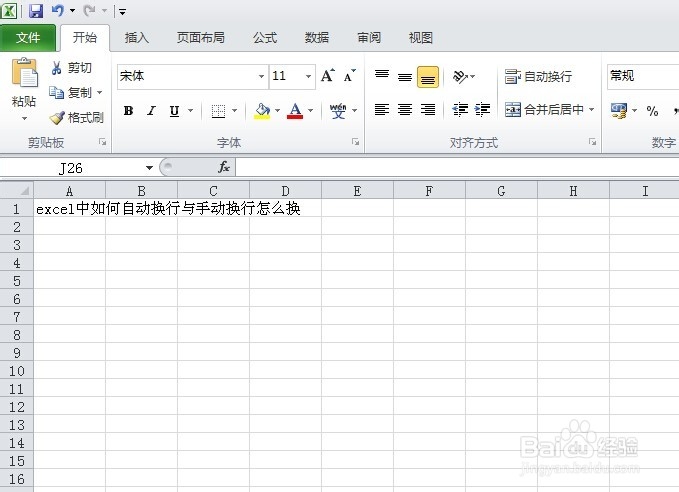Select row 10 header
Screen dimensions: 679x492
[x=17, y=371]
